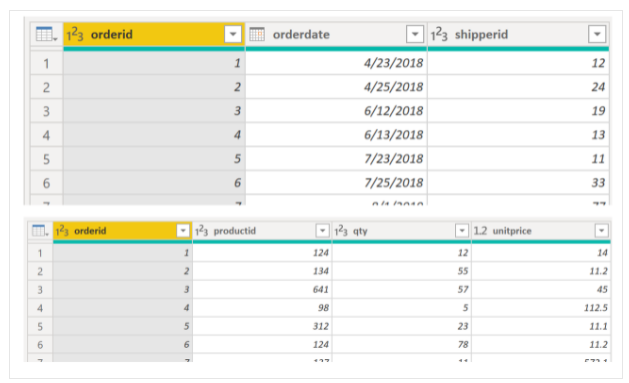Select the shipperid cell with value 19
The image size is (629, 383).
click(518, 111)
